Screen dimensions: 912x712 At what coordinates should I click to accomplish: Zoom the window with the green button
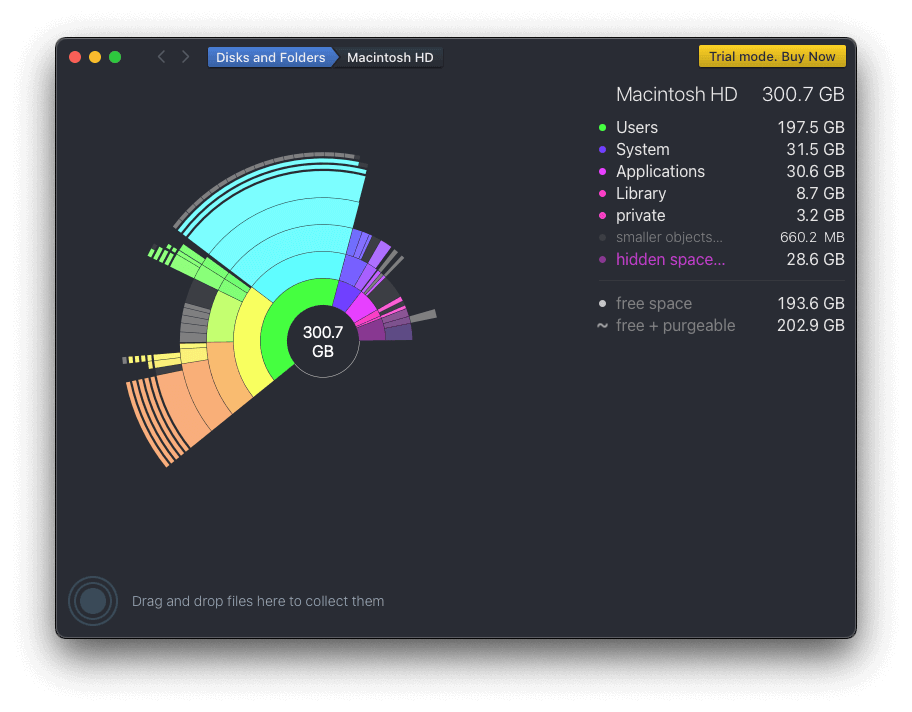pos(115,57)
